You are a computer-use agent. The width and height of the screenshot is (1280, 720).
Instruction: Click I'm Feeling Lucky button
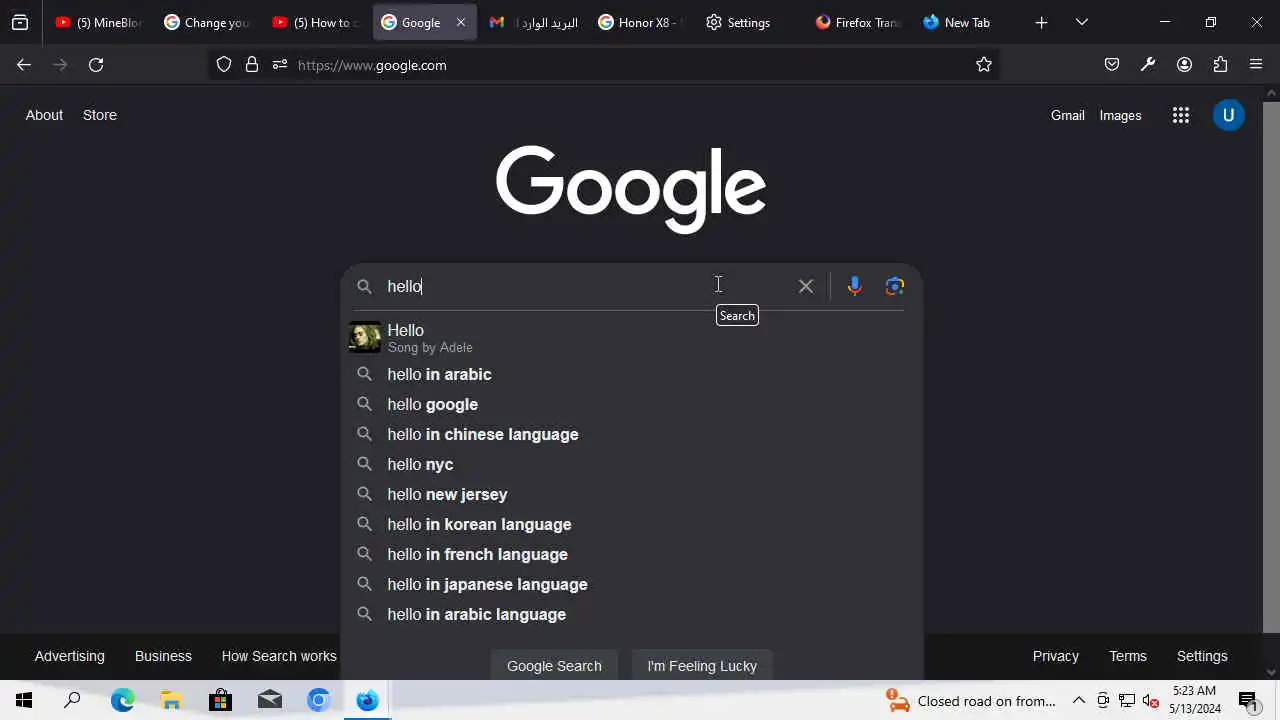point(702,665)
